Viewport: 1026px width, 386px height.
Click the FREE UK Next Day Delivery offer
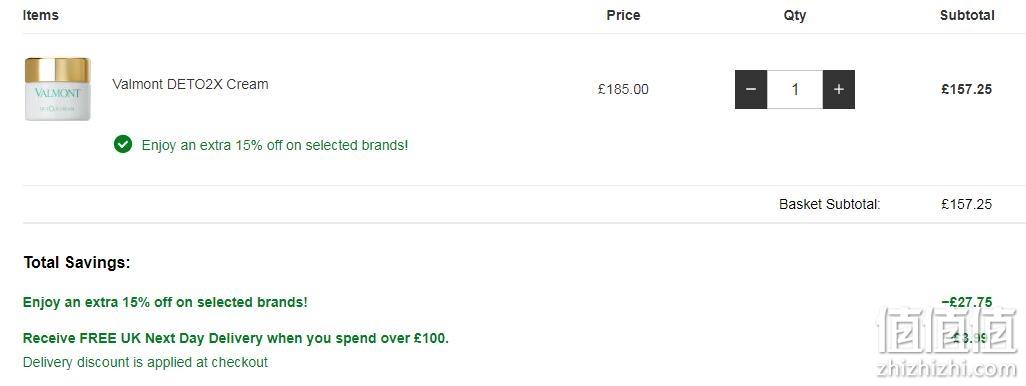tap(236, 338)
